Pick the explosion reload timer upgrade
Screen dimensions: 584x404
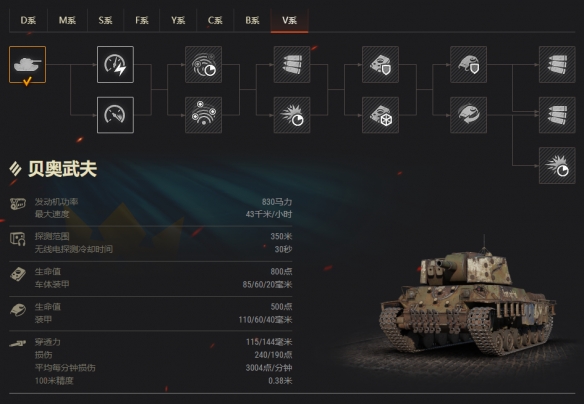click(x=292, y=115)
